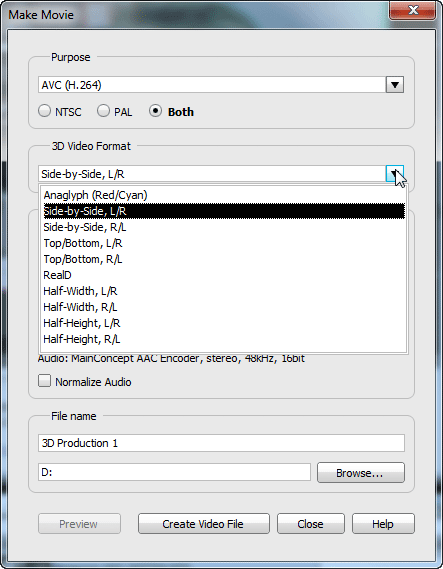Select the PAL radio button
This screenshot has height=569, width=443.
[x=103, y=111]
